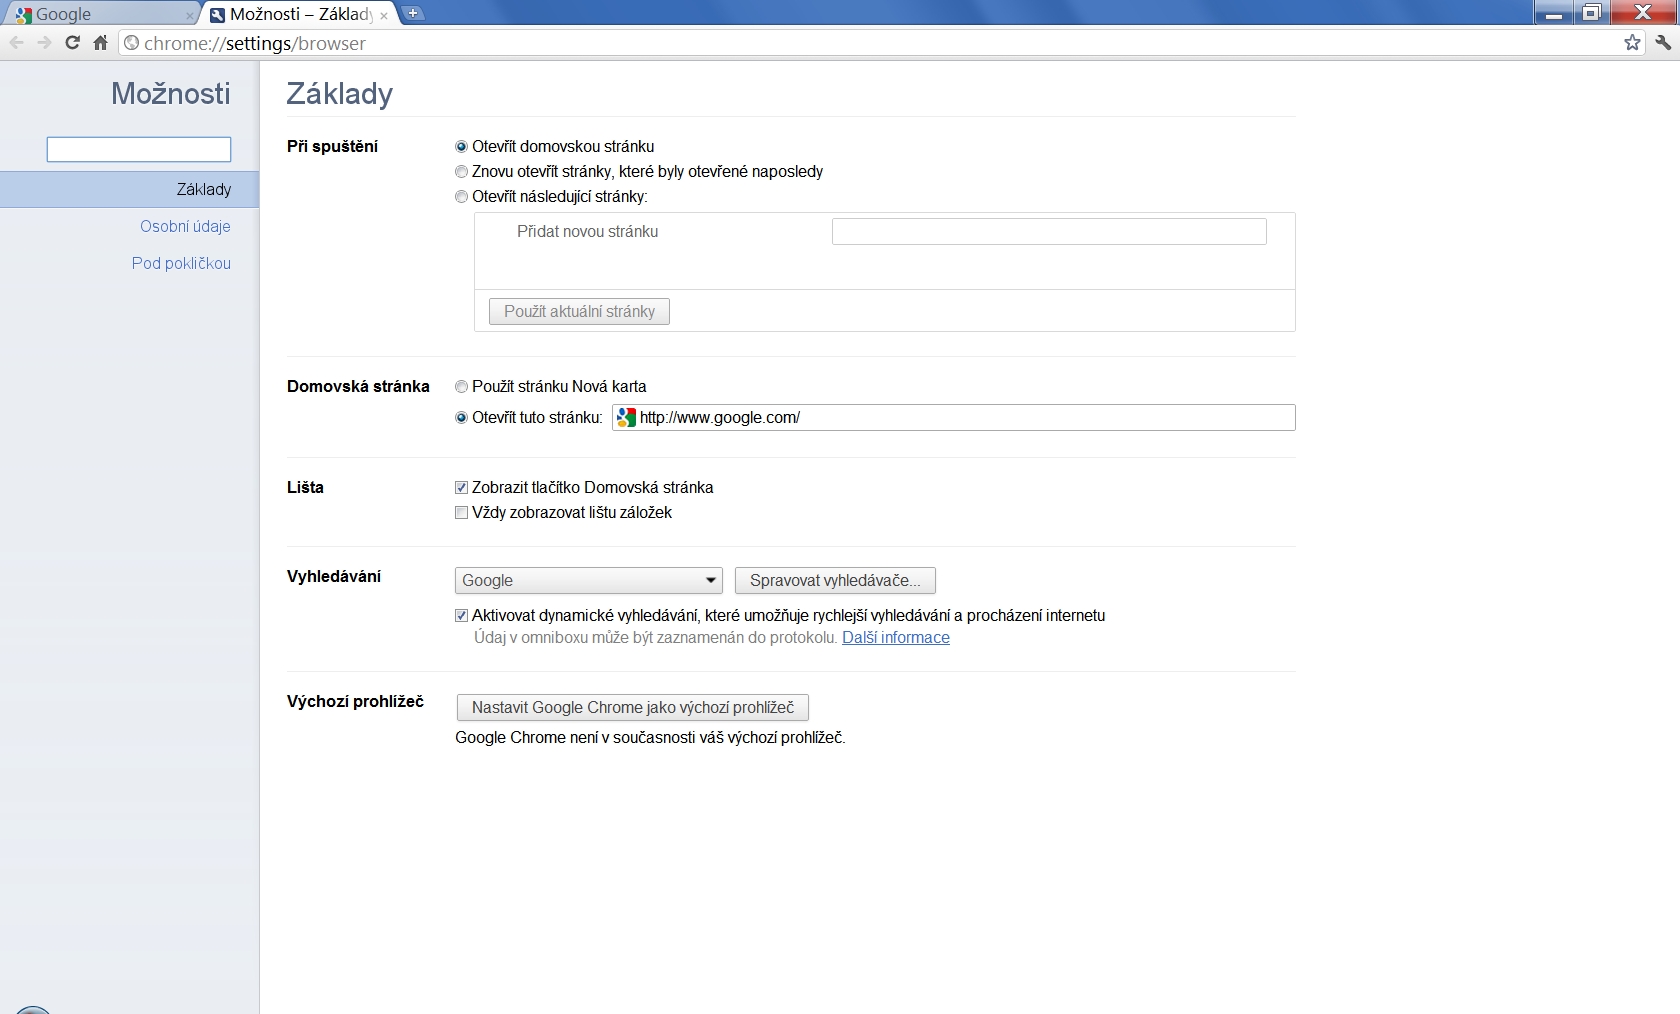Viewport: 1680px width, 1014px height.
Task: Click the browser Back arrow
Action: (16, 43)
